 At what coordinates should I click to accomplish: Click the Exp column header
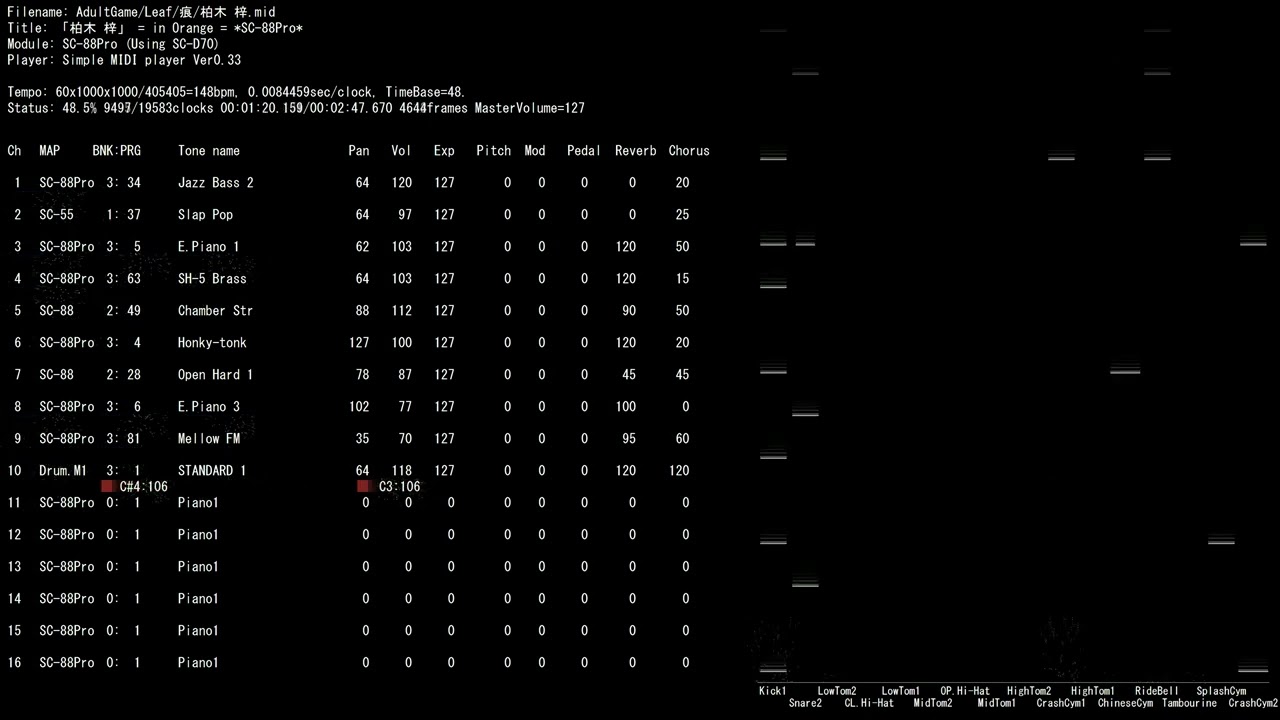click(444, 151)
